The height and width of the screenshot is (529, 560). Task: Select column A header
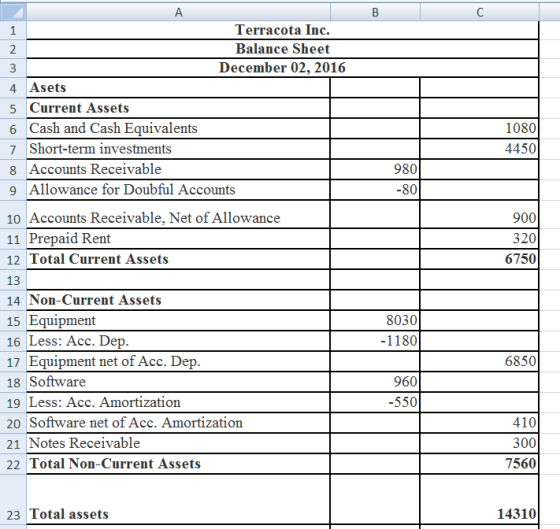coord(179,13)
